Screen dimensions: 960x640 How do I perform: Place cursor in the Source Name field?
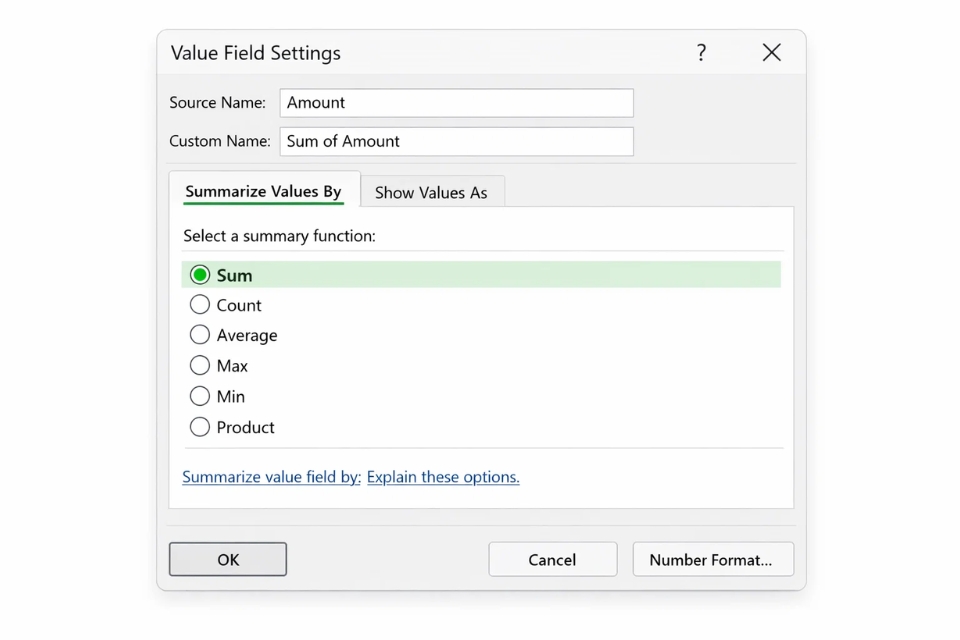[x=456, y=103]
